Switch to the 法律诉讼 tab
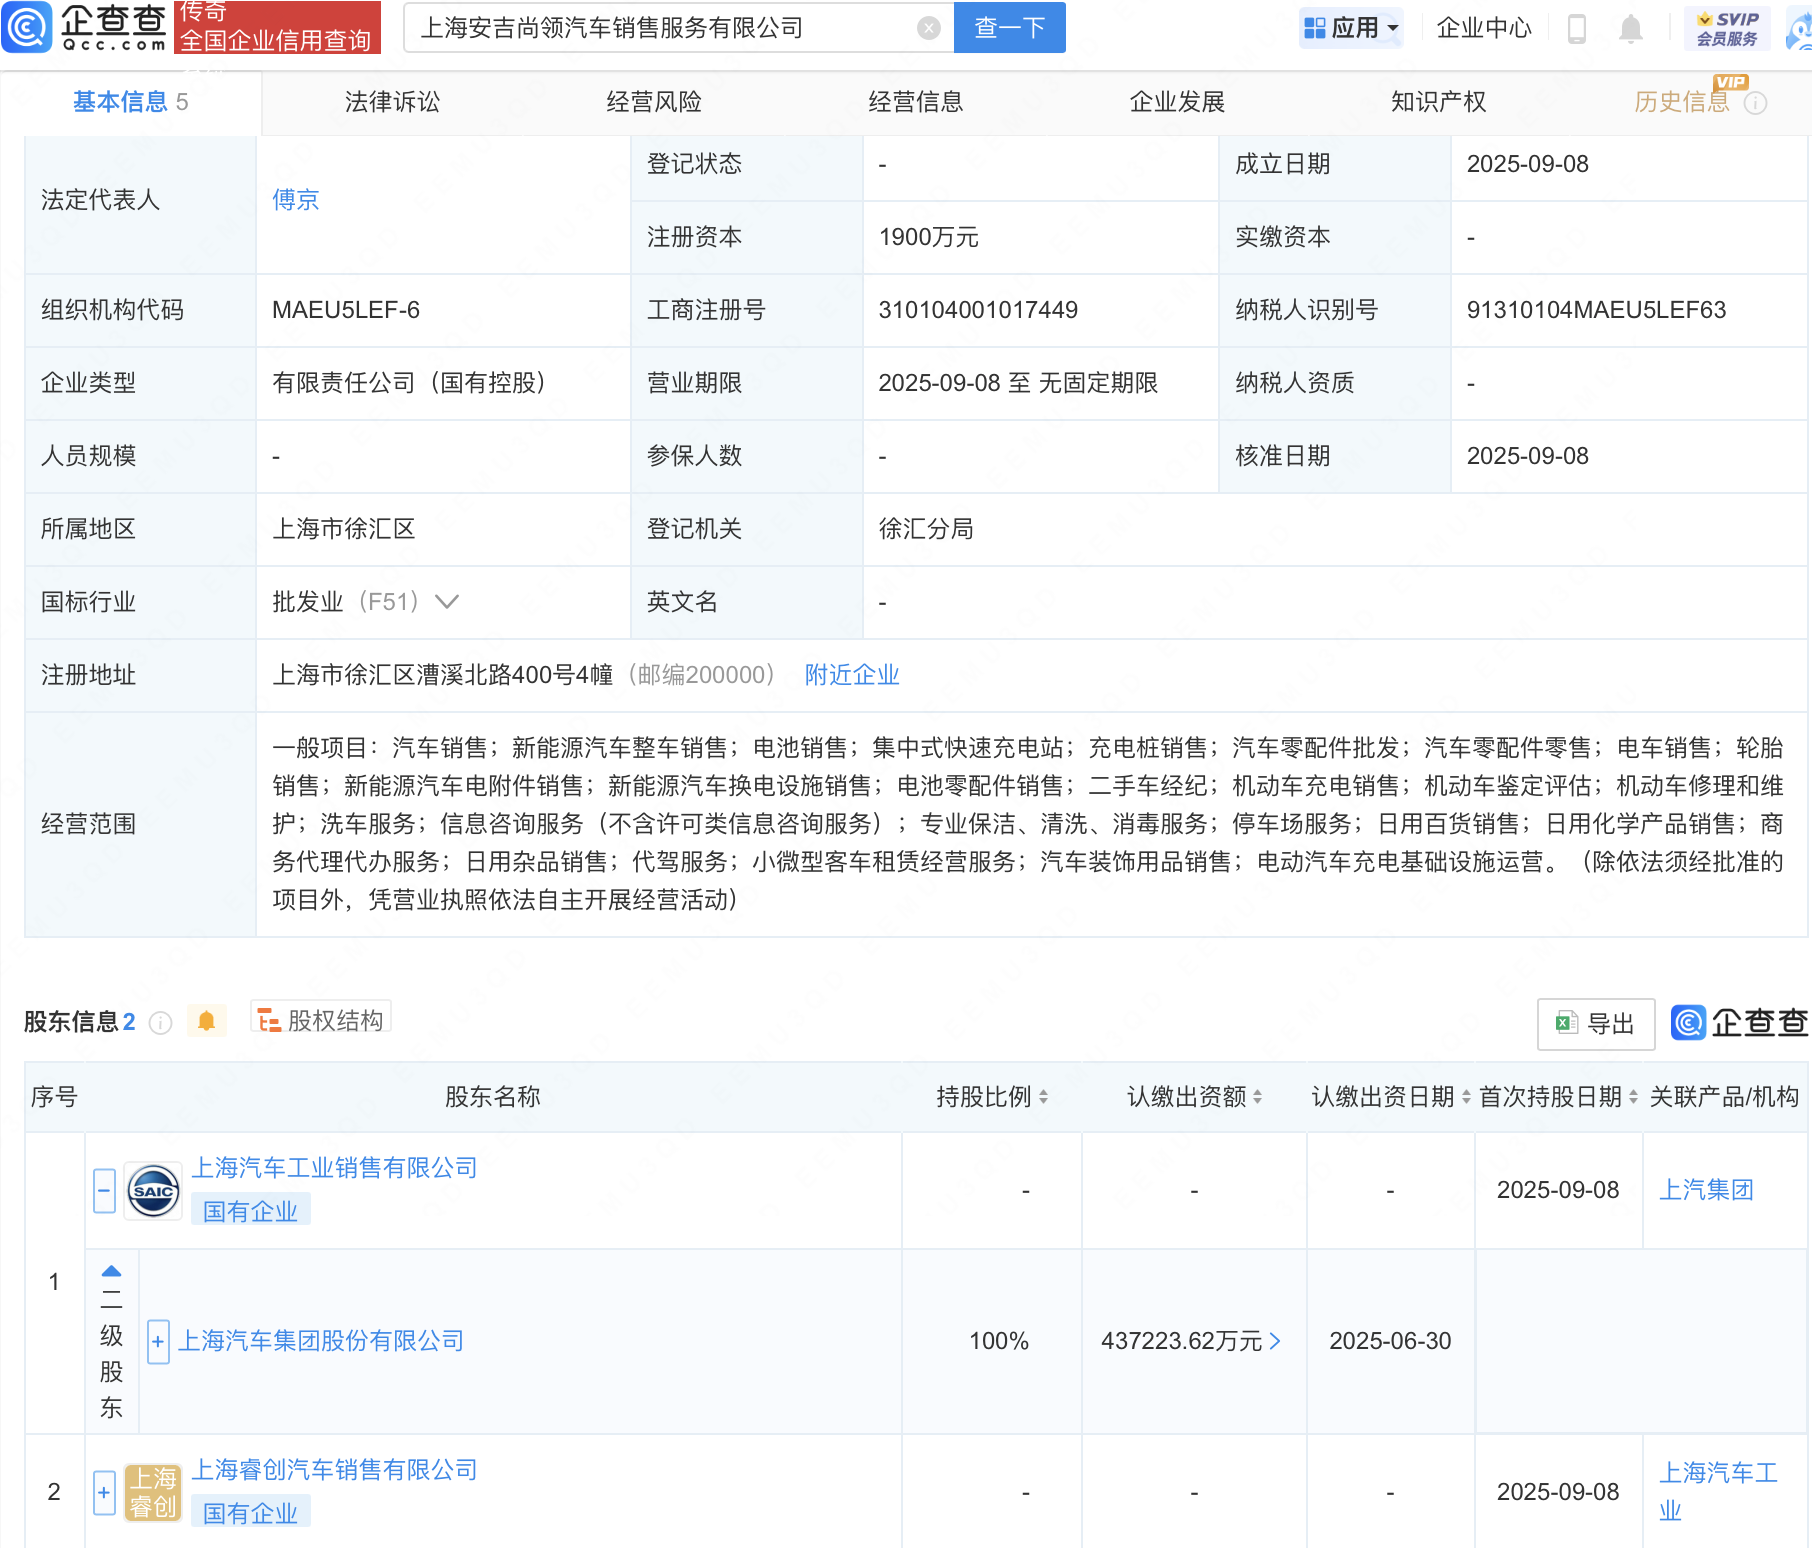Image resolution: width=1812 pixels, height=1548 pixels. 391,101
